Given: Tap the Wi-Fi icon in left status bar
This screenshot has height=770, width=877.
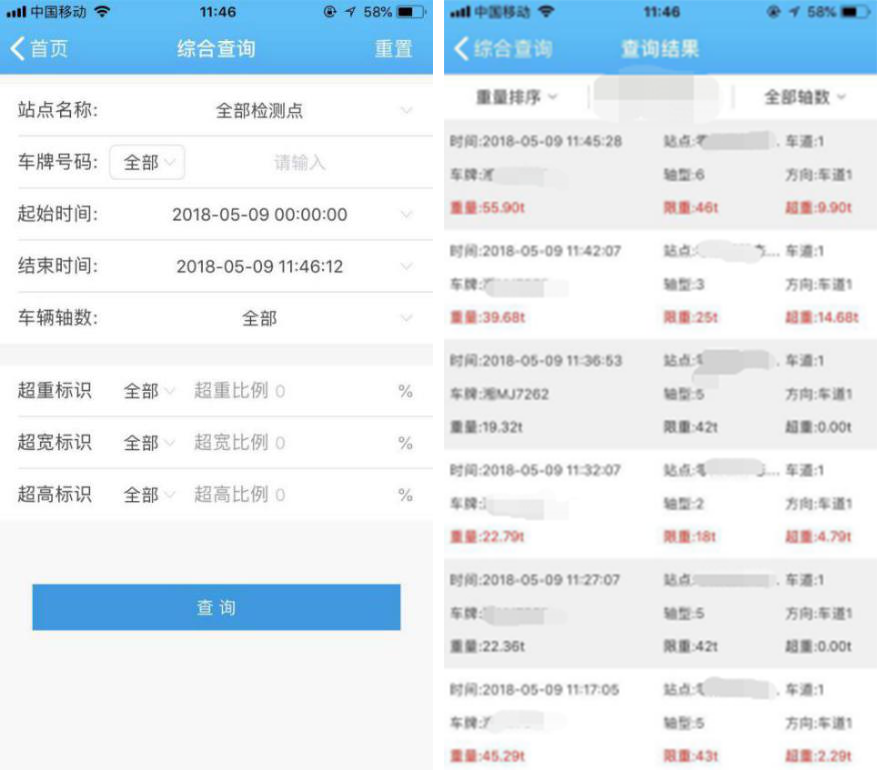Looking at the screenshot, I should (102, 12).
